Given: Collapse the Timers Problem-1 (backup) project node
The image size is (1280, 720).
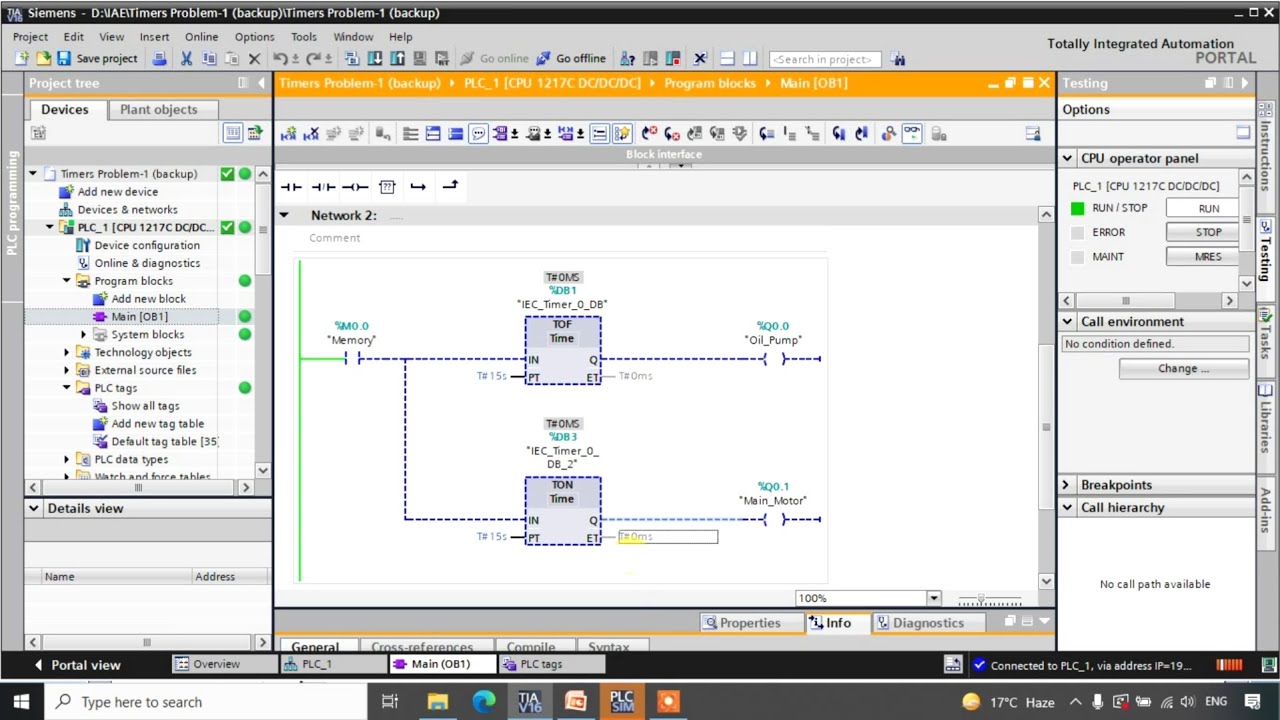Looking at the screenshot, I should pos(33,174).
